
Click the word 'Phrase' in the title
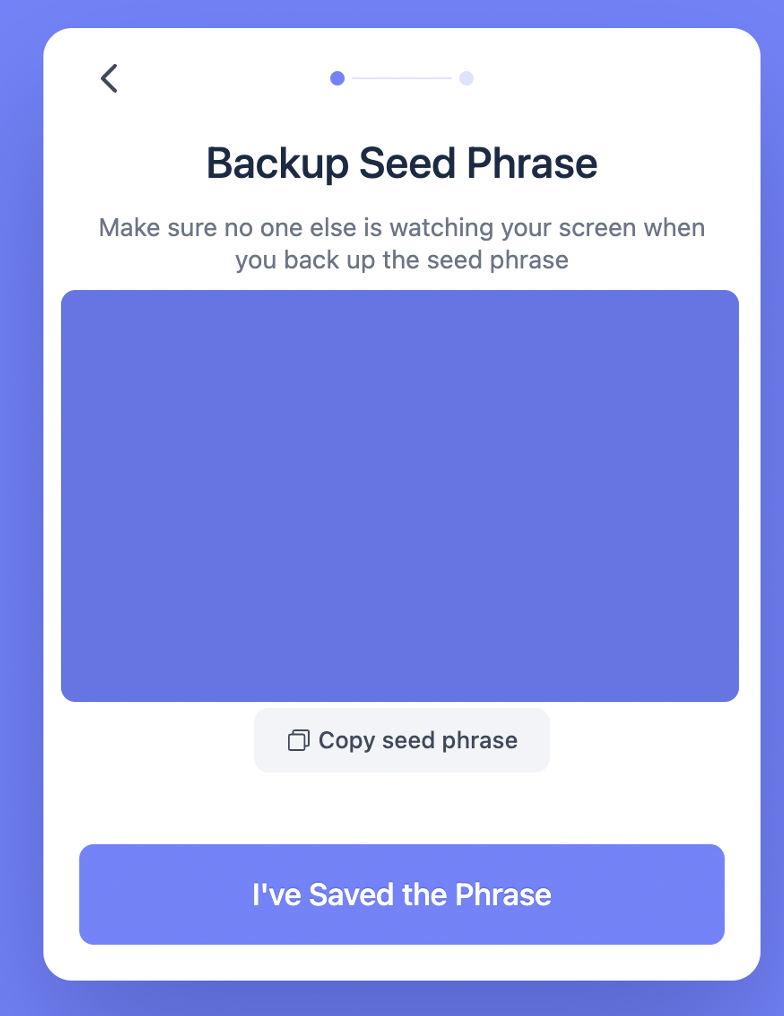(x=532, y=163)
